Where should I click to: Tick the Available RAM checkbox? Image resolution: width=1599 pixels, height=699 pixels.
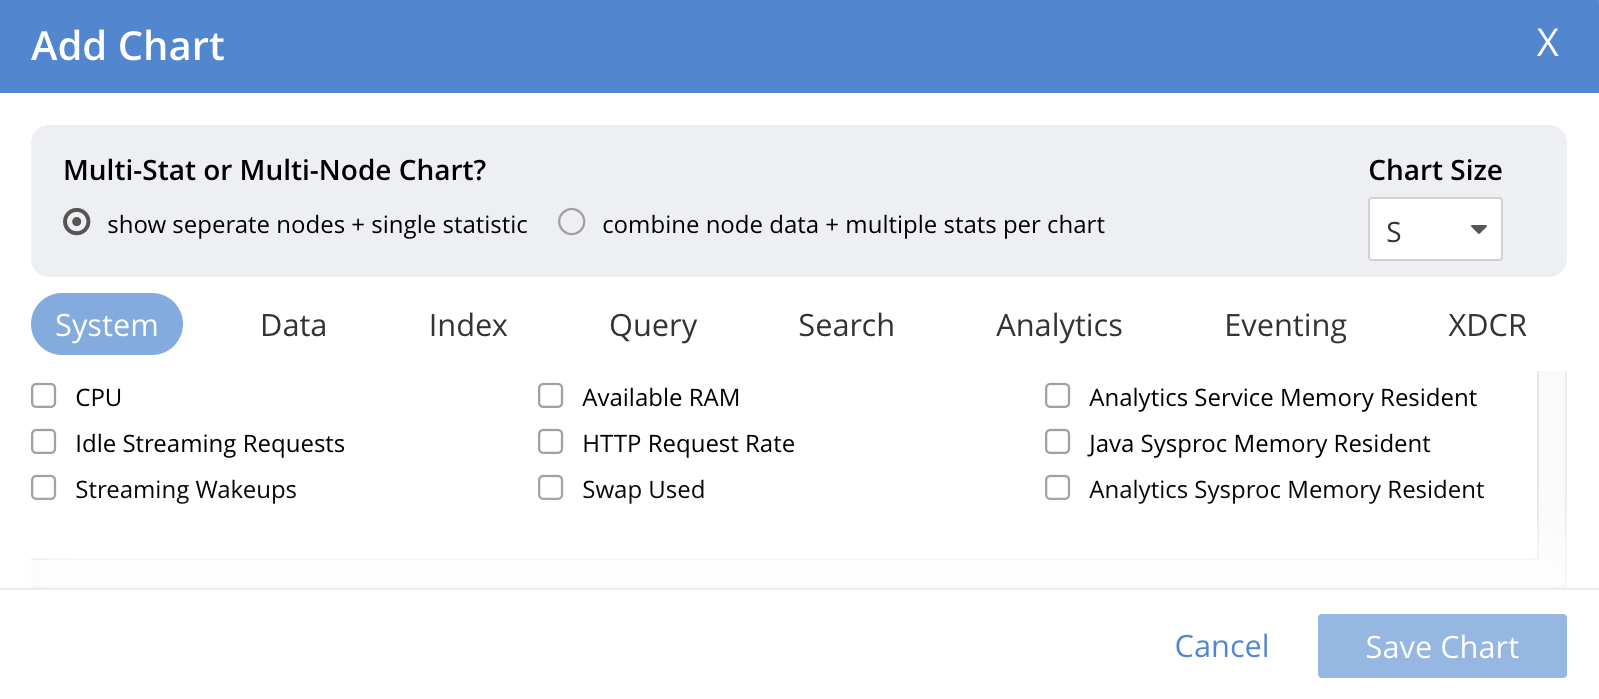(x=551, y=396)
